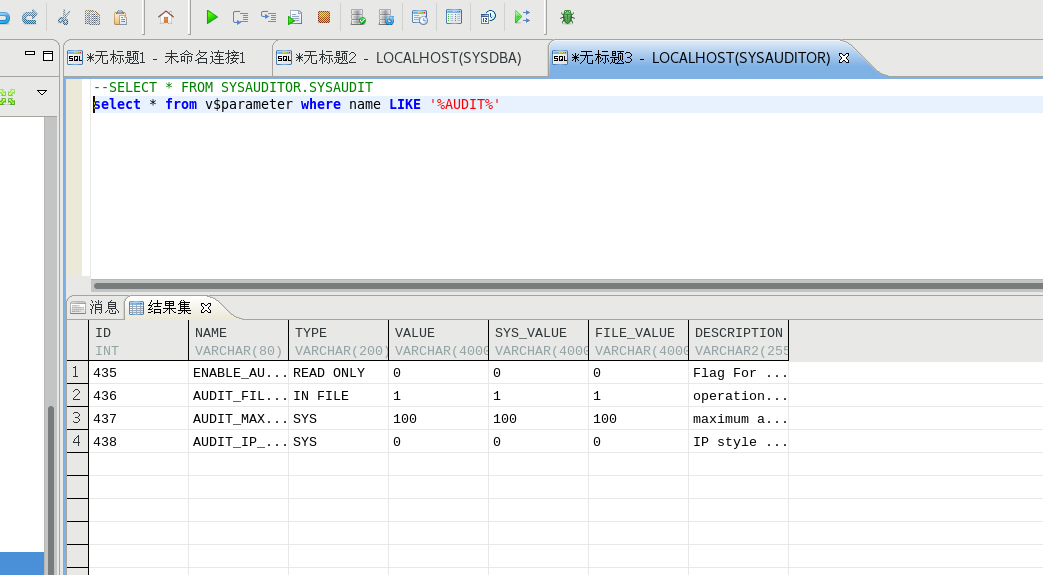The image size is (1043, 575).
Task: Select the ENABLE_AU... cell in row 1
Action: point(238,373)
